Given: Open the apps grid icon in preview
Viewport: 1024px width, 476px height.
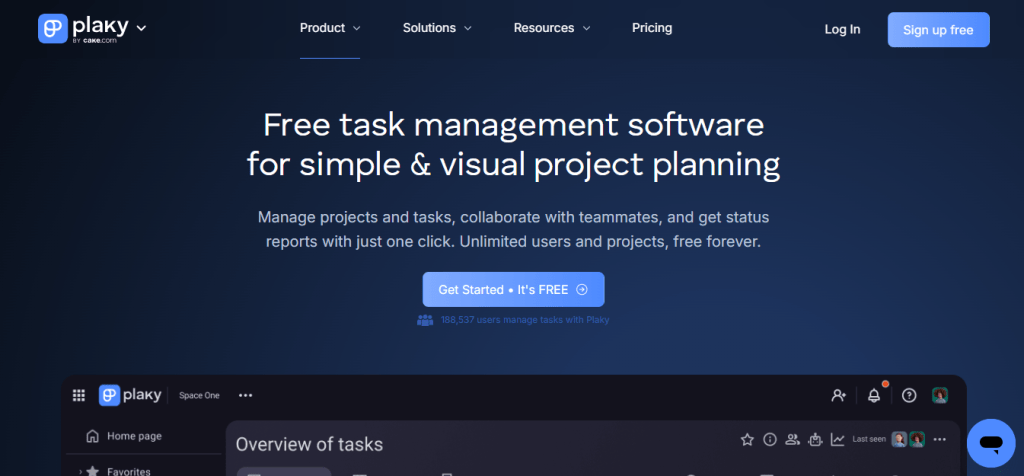Looking at the screenshot, I should tap(79, 395).
